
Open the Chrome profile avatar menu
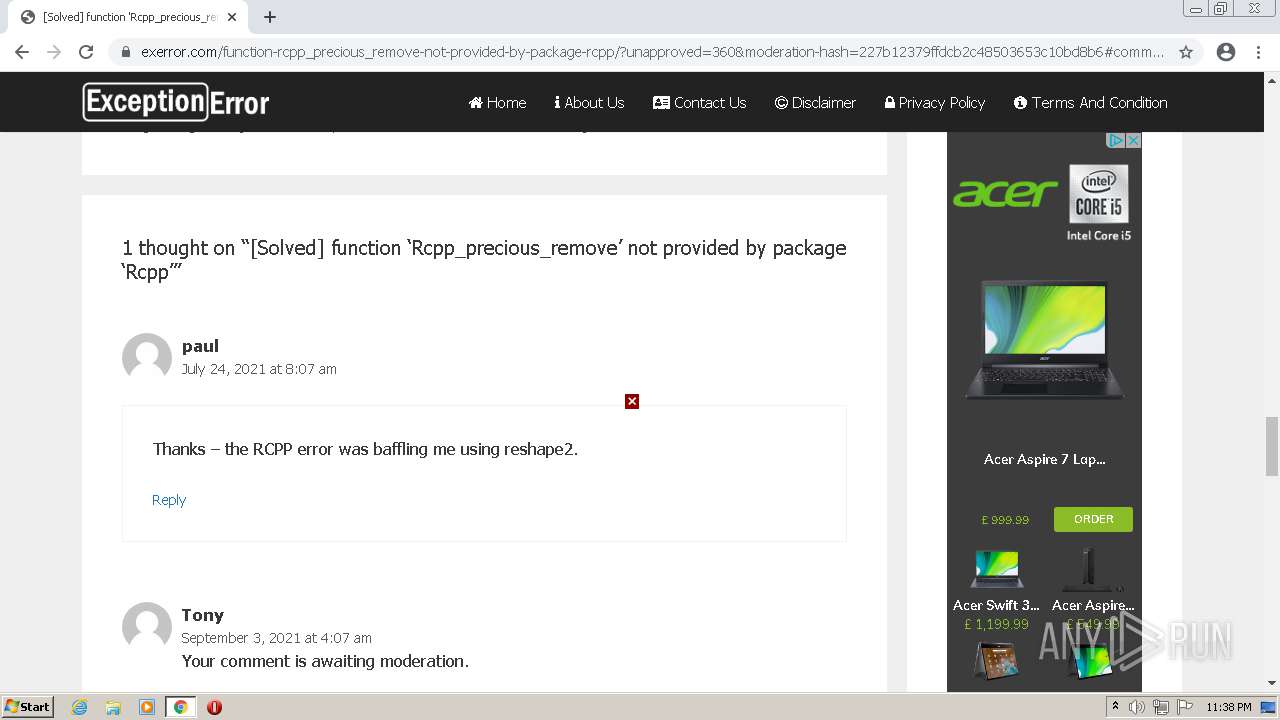click(1226, 52)
